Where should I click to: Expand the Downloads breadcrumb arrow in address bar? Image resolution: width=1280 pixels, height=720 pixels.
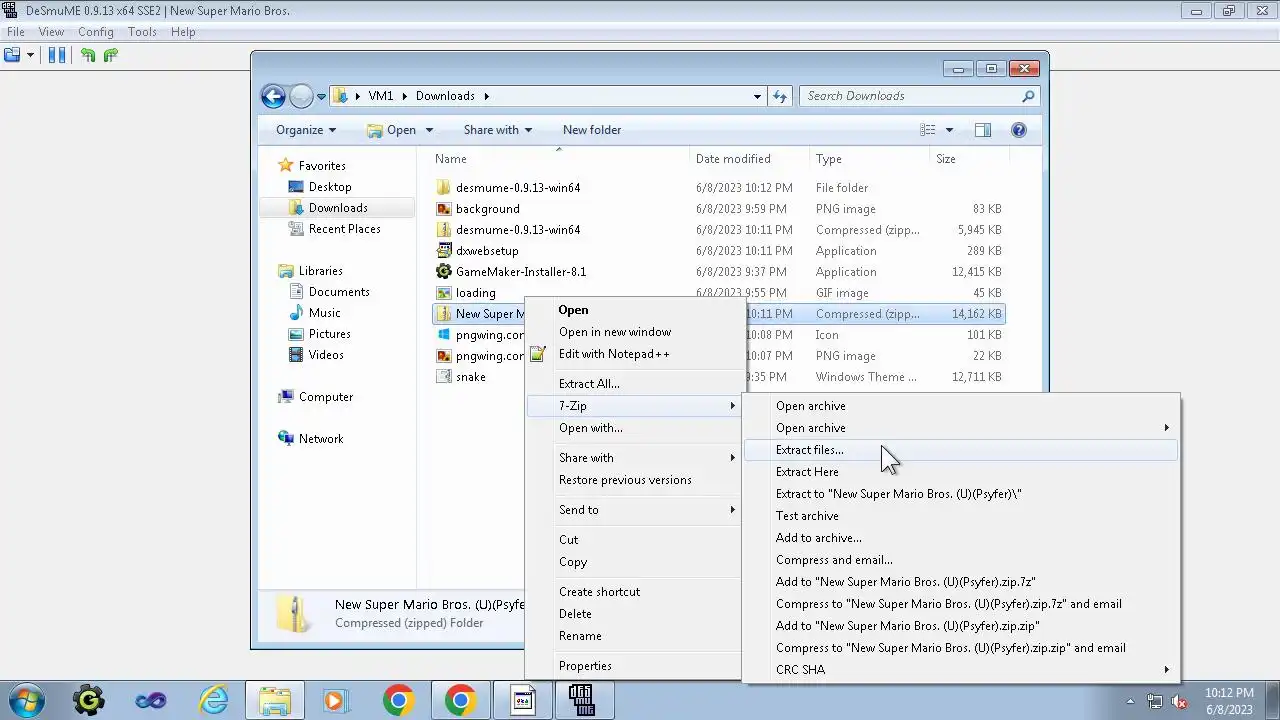click(x=486, y=96)
